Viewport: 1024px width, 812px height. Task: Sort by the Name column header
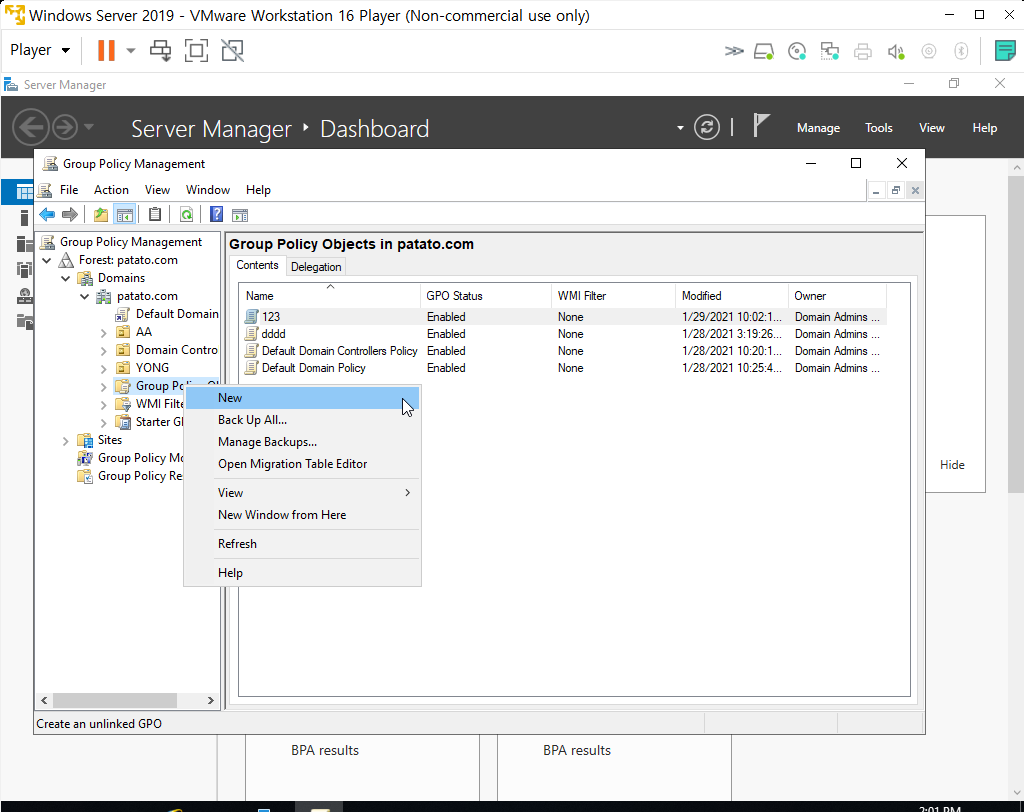tap(330, 296)
